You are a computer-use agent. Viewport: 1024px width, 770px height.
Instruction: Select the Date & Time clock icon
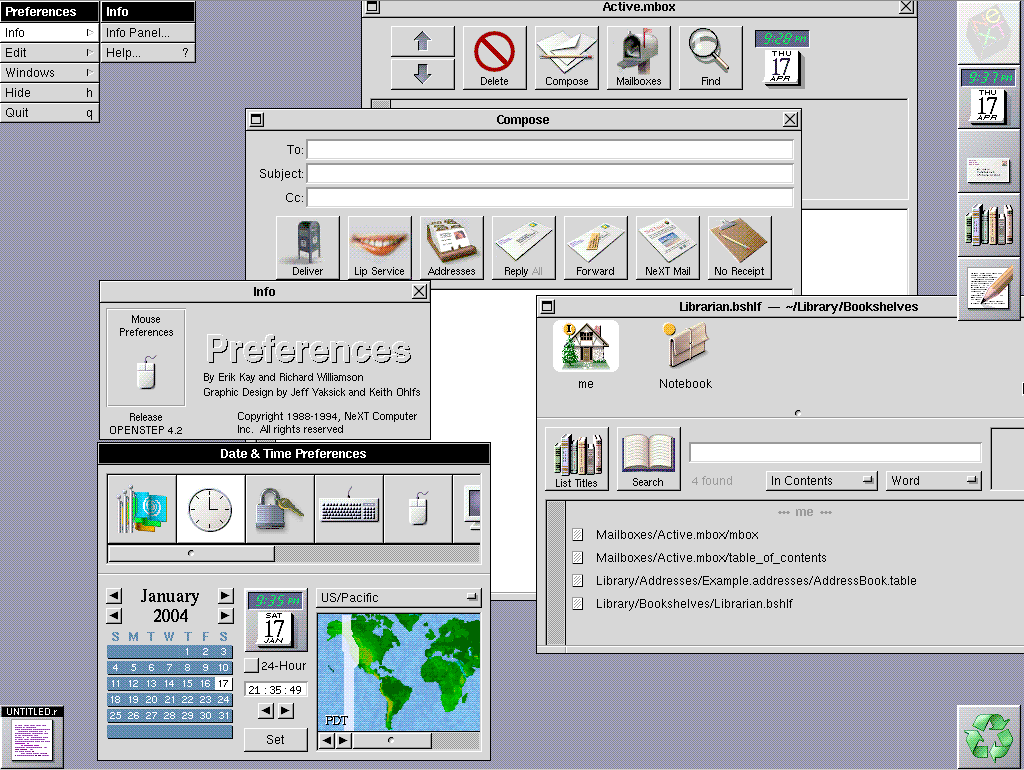(x=210, y=509)
